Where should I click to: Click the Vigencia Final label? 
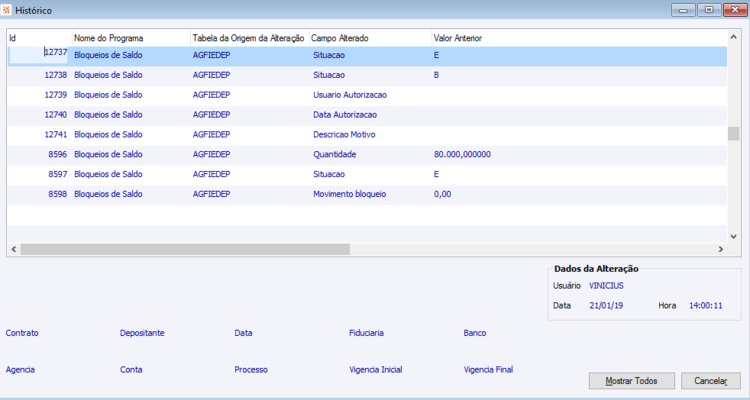488,369
